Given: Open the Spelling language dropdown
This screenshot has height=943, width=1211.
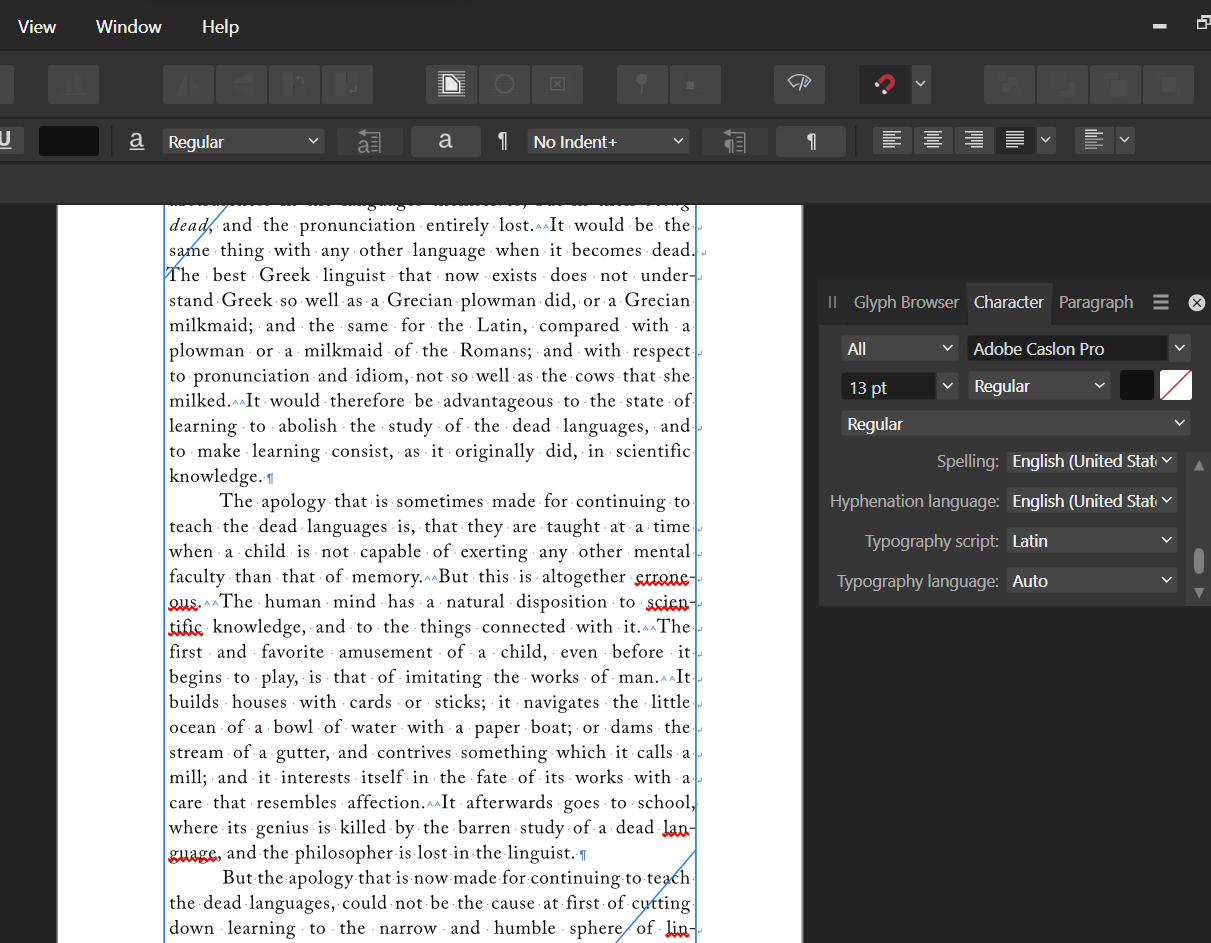Looking at the screenshot, I should pos(1092,461).
